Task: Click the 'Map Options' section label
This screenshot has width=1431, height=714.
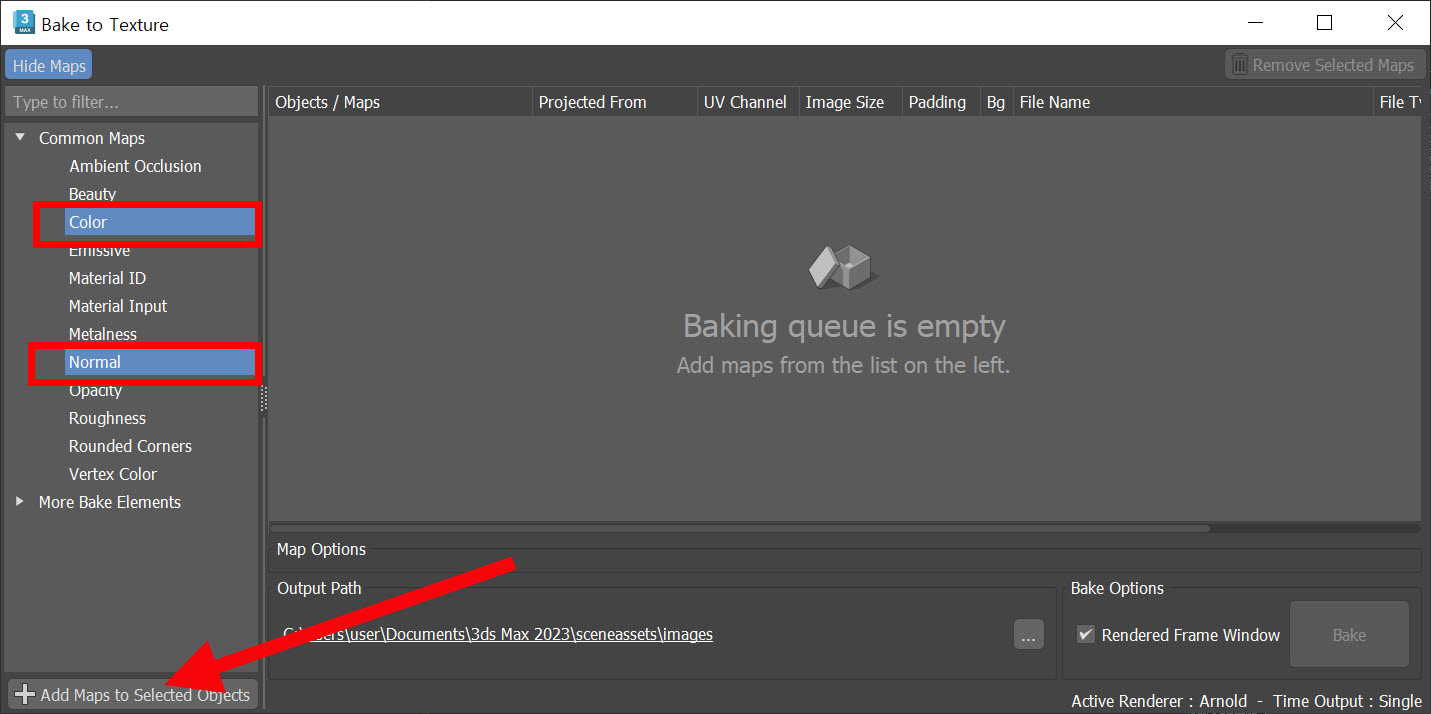Action: click(x=321, y=549)
